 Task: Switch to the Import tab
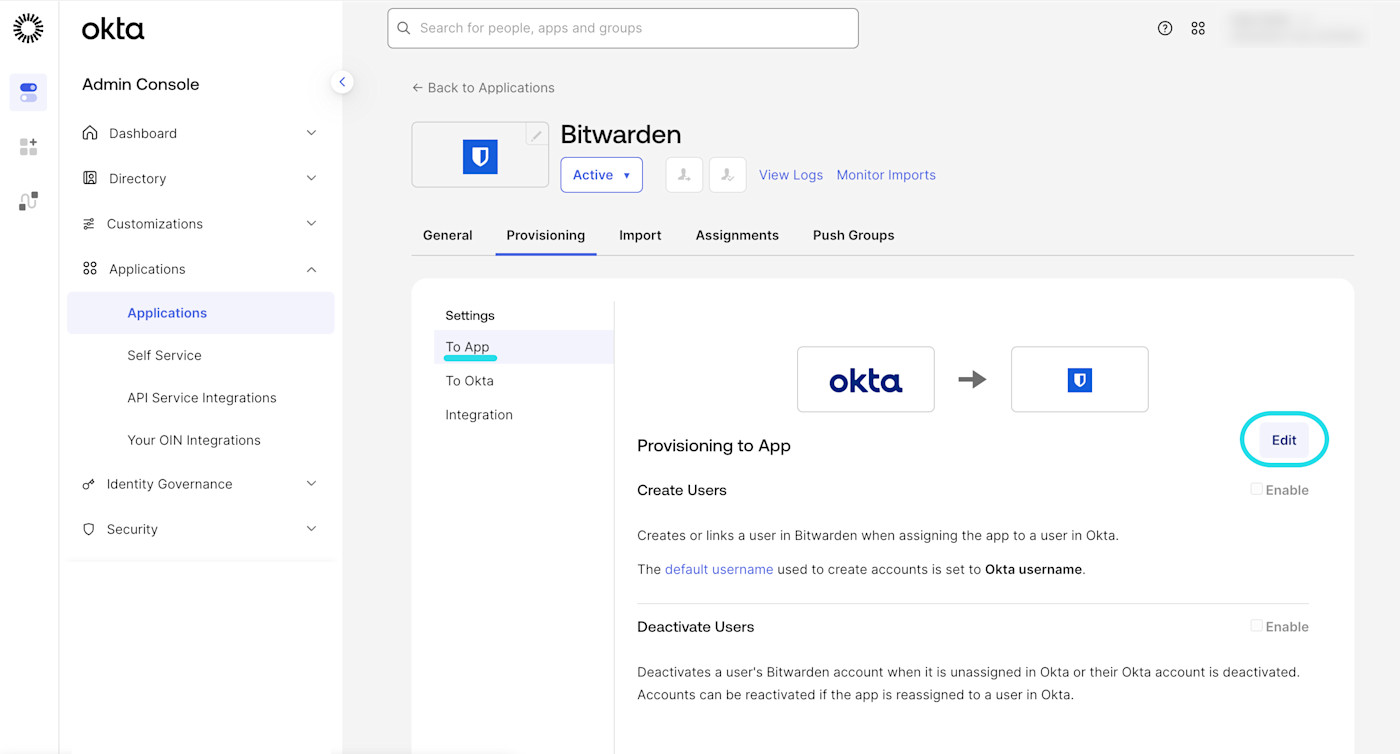640,235
